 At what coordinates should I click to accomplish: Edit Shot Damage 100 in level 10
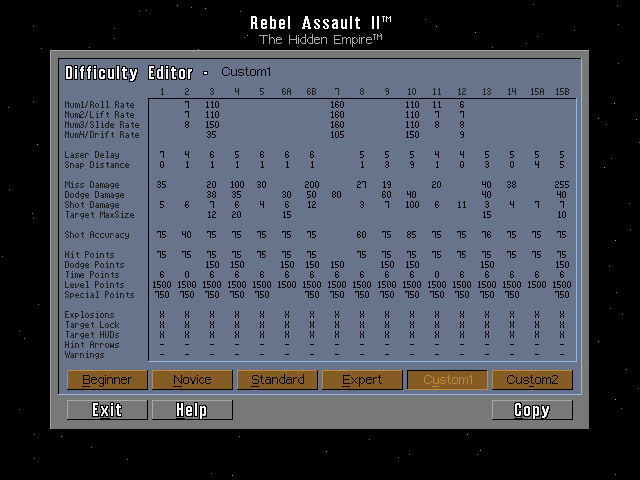tap(412, 205)
